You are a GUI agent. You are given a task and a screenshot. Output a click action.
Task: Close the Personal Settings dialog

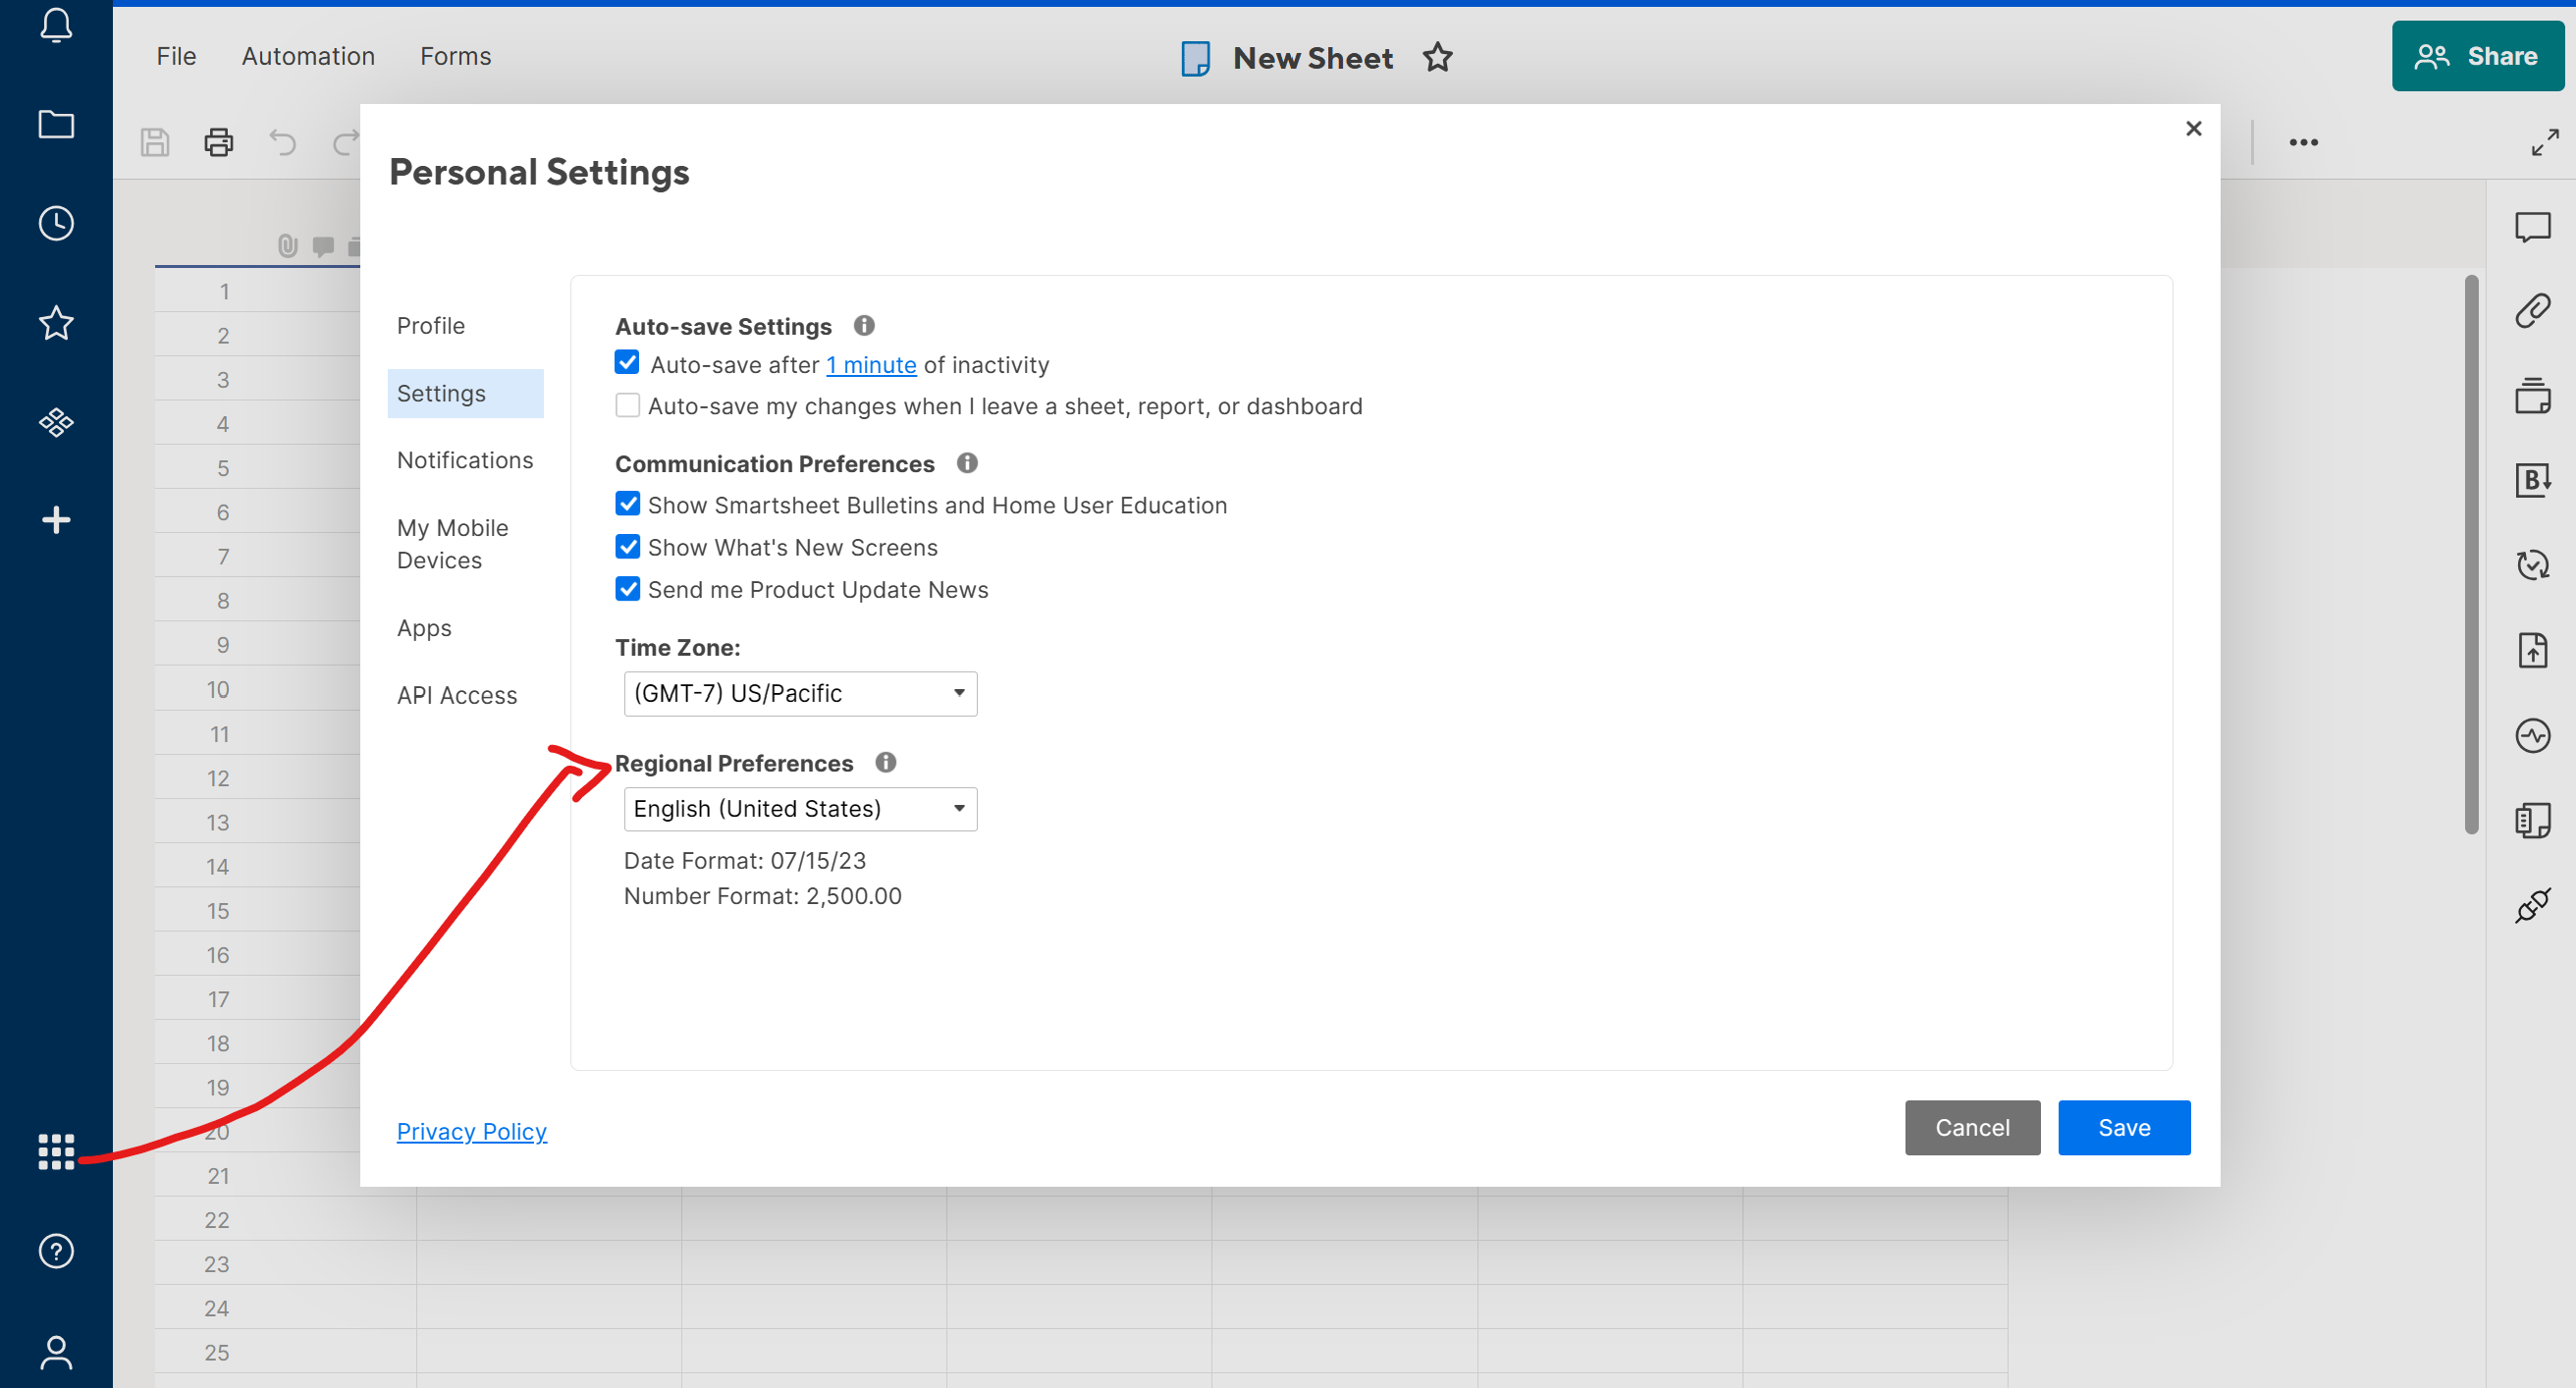point(2193,129)
